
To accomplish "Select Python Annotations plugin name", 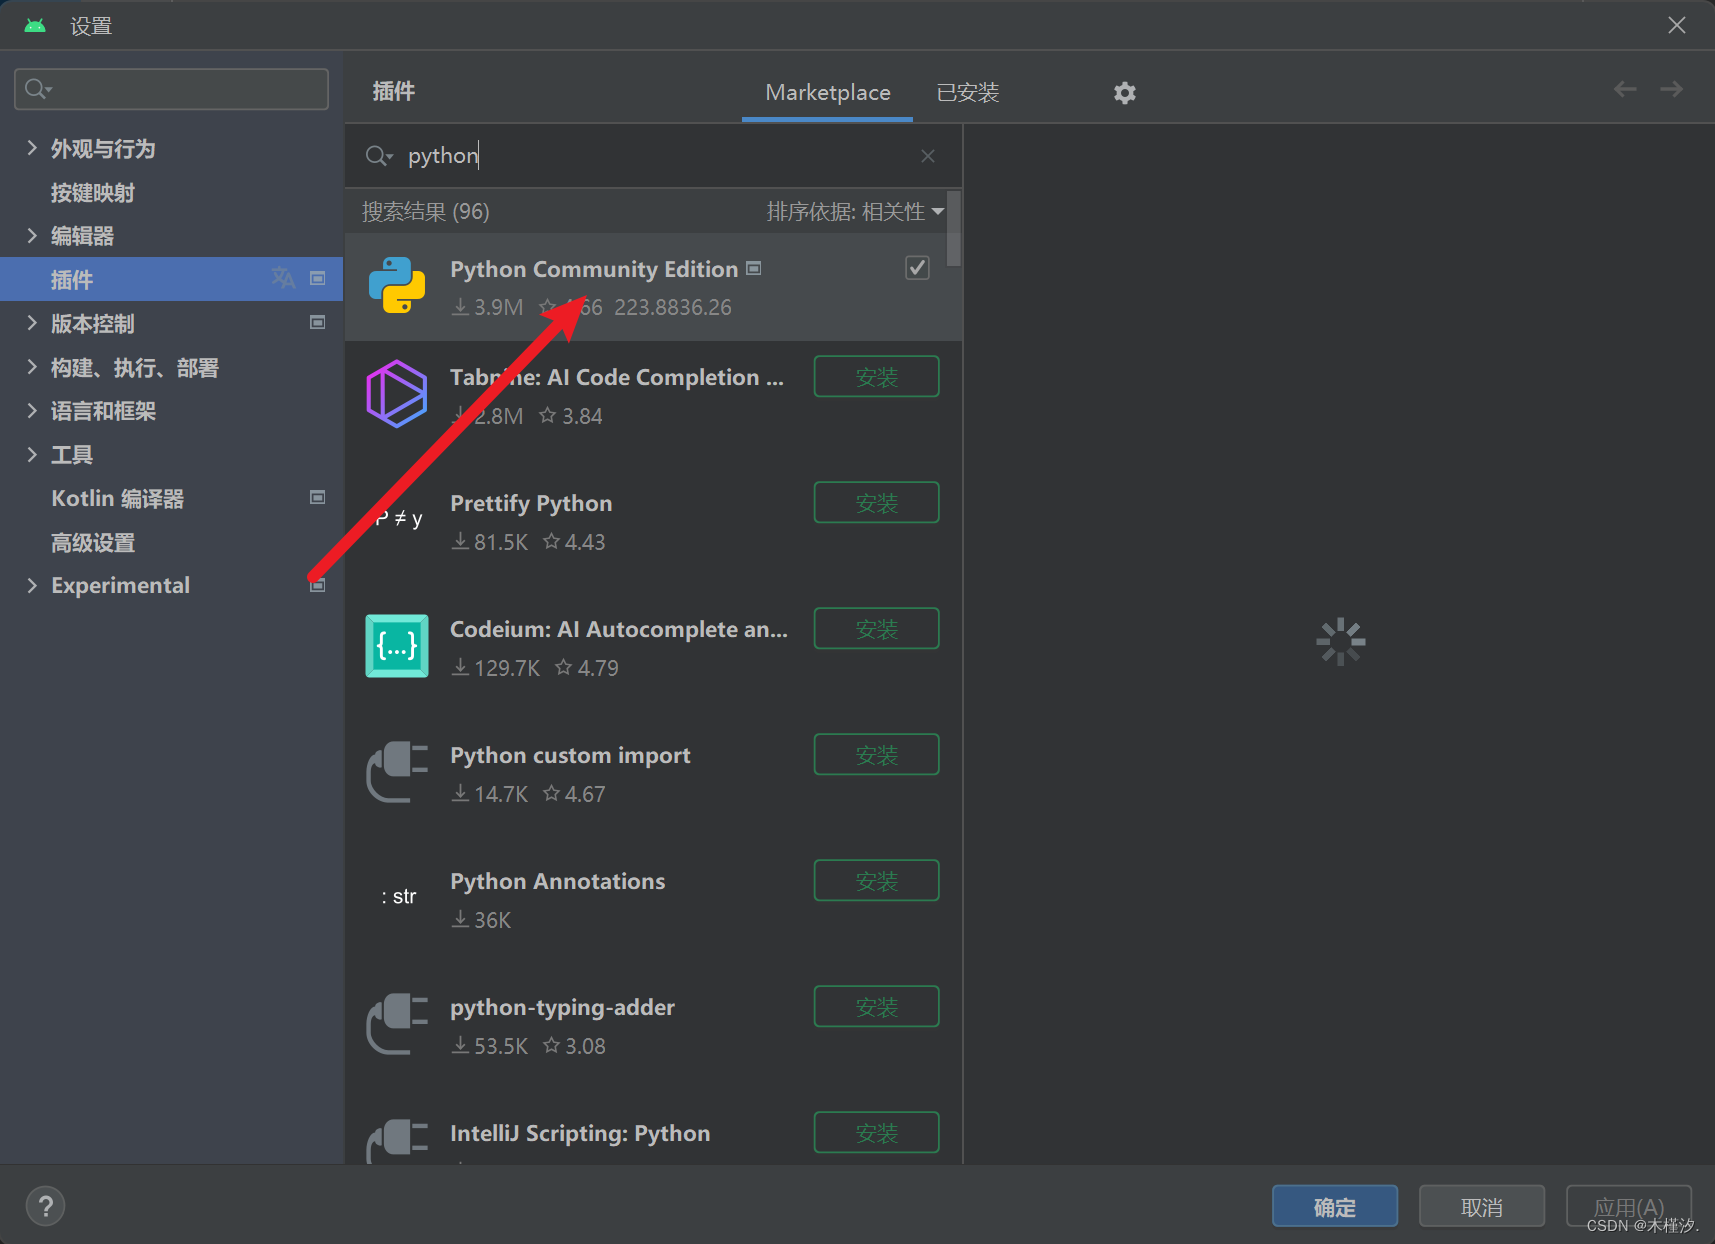I will (558, 881).
